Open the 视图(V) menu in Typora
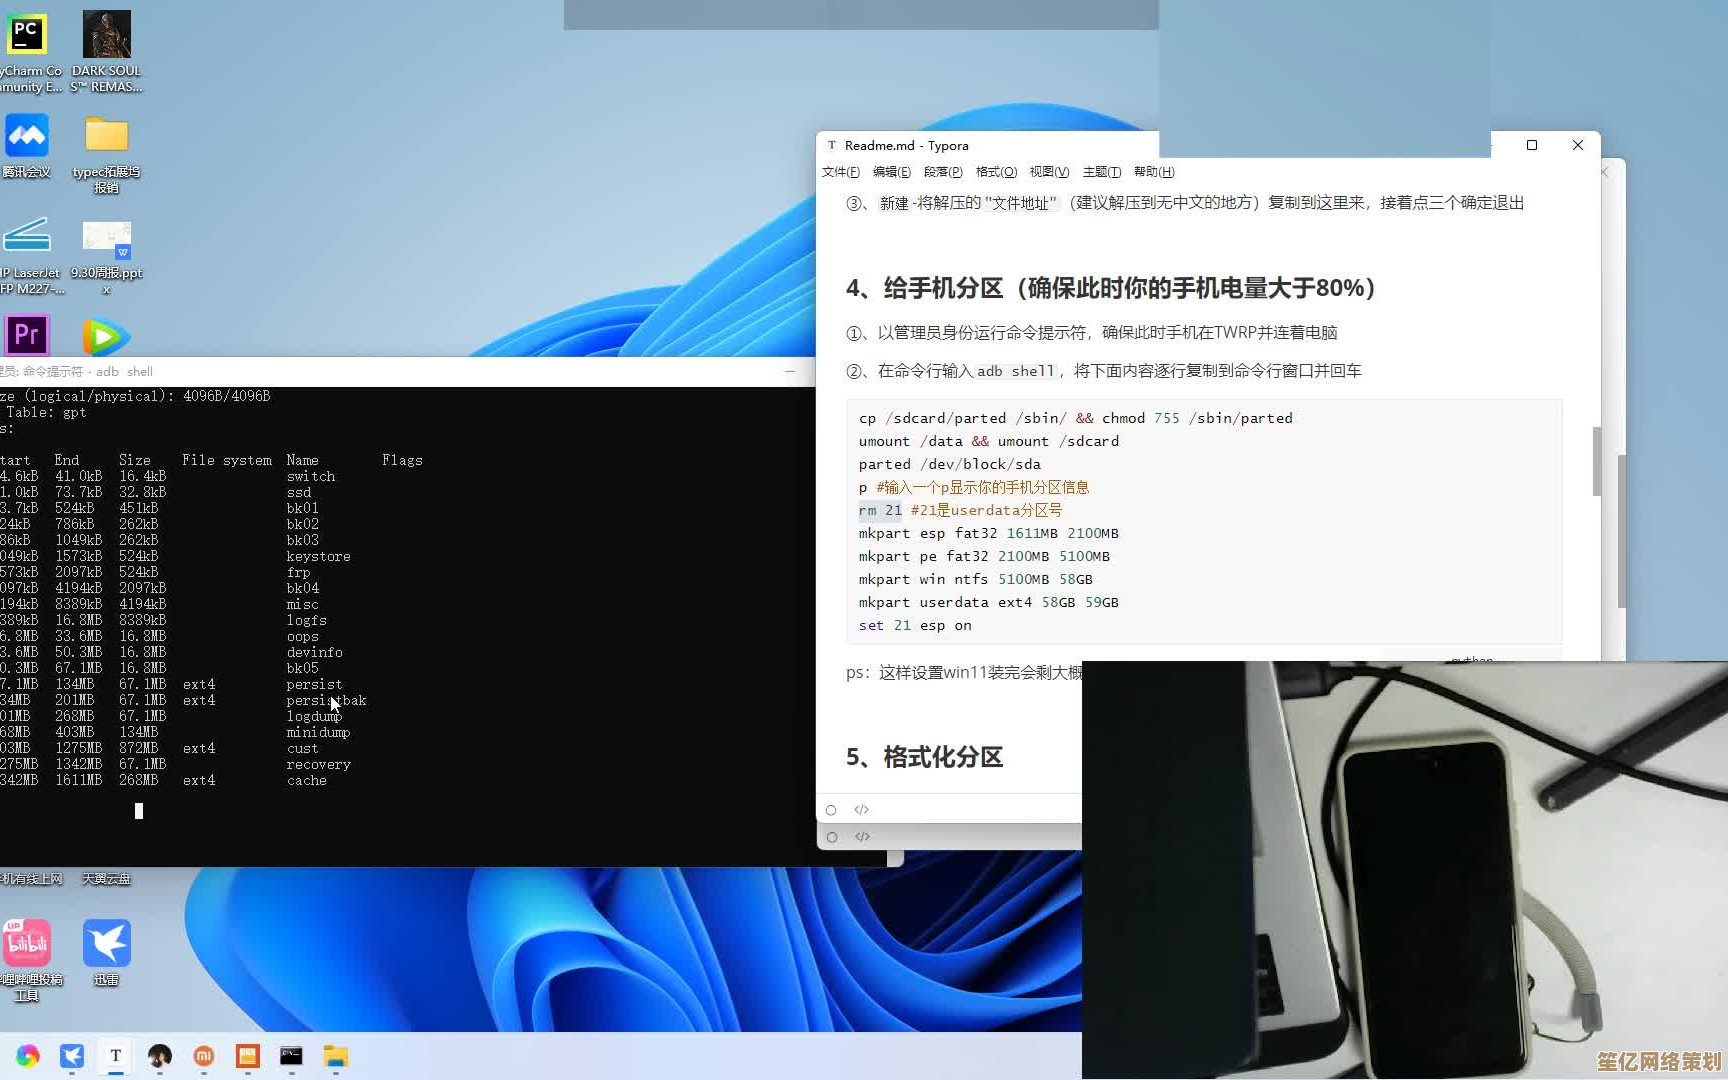Image resolution: width=1728 pixels, height=1080 pixels. click(x=1048, y=171)
